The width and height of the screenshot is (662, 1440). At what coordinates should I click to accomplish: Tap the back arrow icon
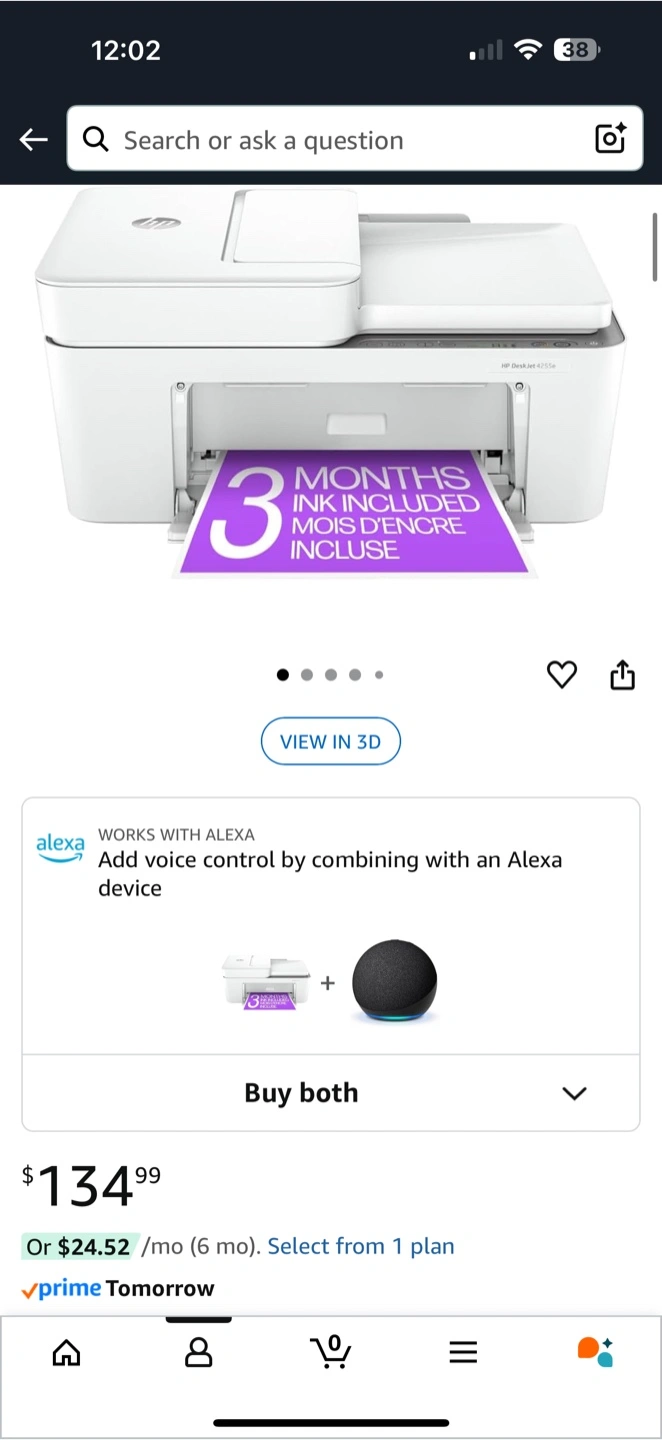click(34, 140)
